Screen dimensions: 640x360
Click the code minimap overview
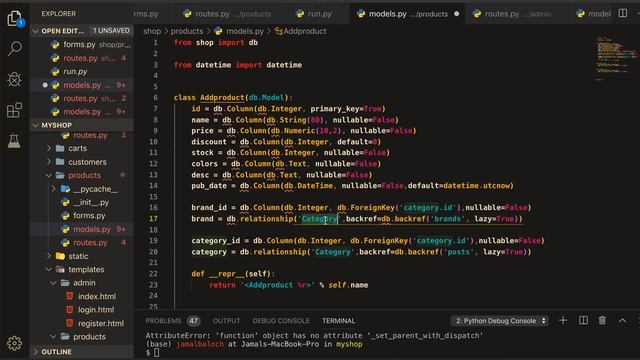(x=615, y=59)
